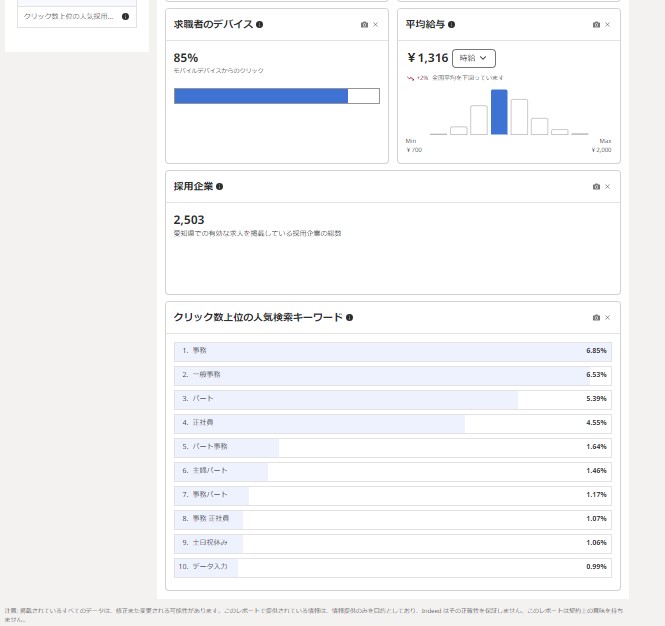665x626 pixels.
Task: Click camera icon on 人気検索キーワード card
Action: [596, 317]
